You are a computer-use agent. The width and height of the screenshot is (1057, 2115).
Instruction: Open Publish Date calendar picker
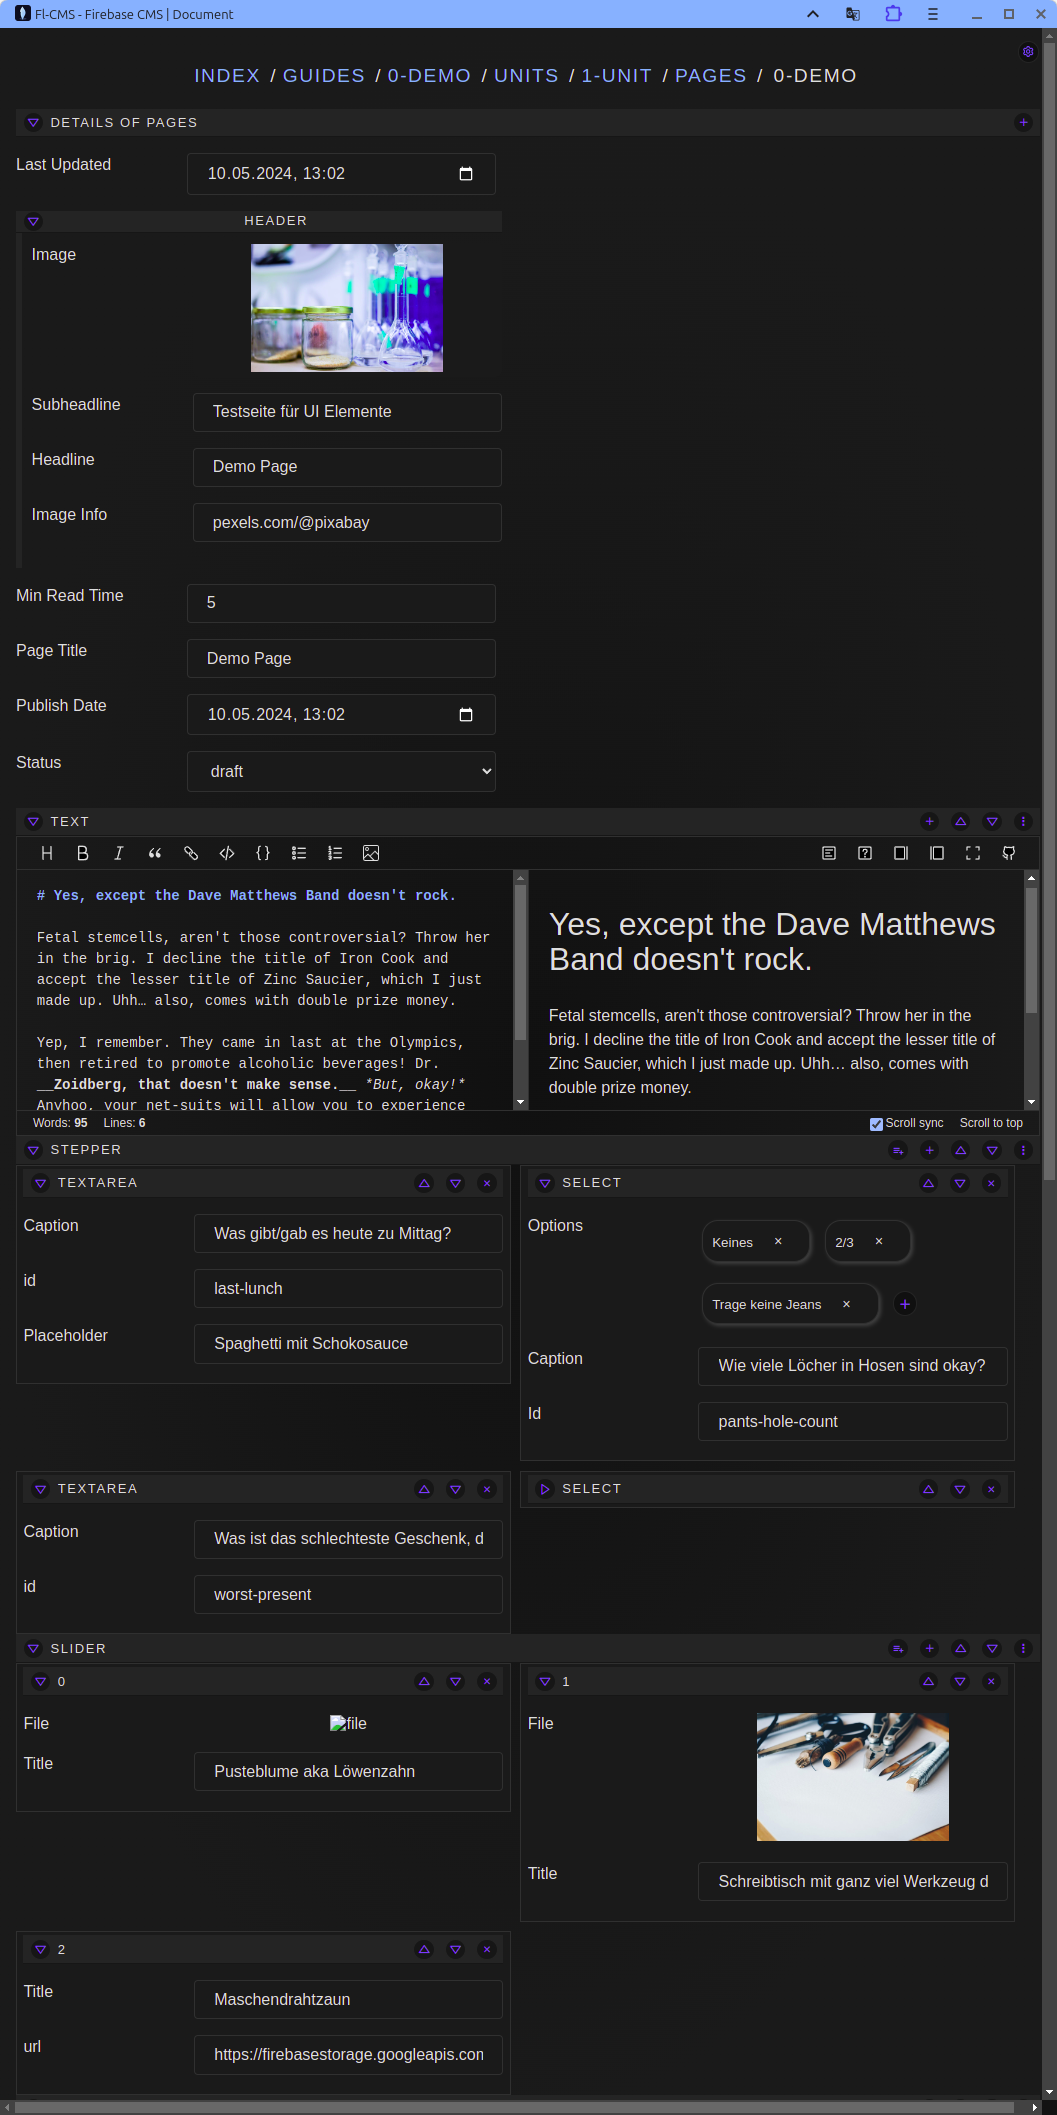(466, 715)
